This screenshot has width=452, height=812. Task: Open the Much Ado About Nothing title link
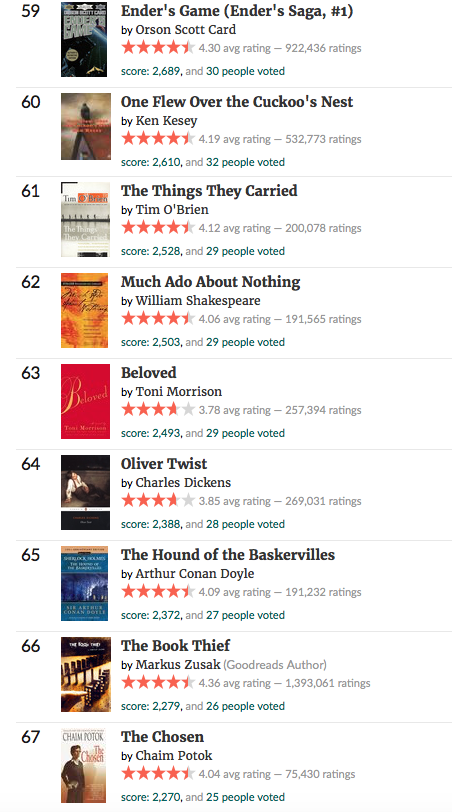(210, 282)
